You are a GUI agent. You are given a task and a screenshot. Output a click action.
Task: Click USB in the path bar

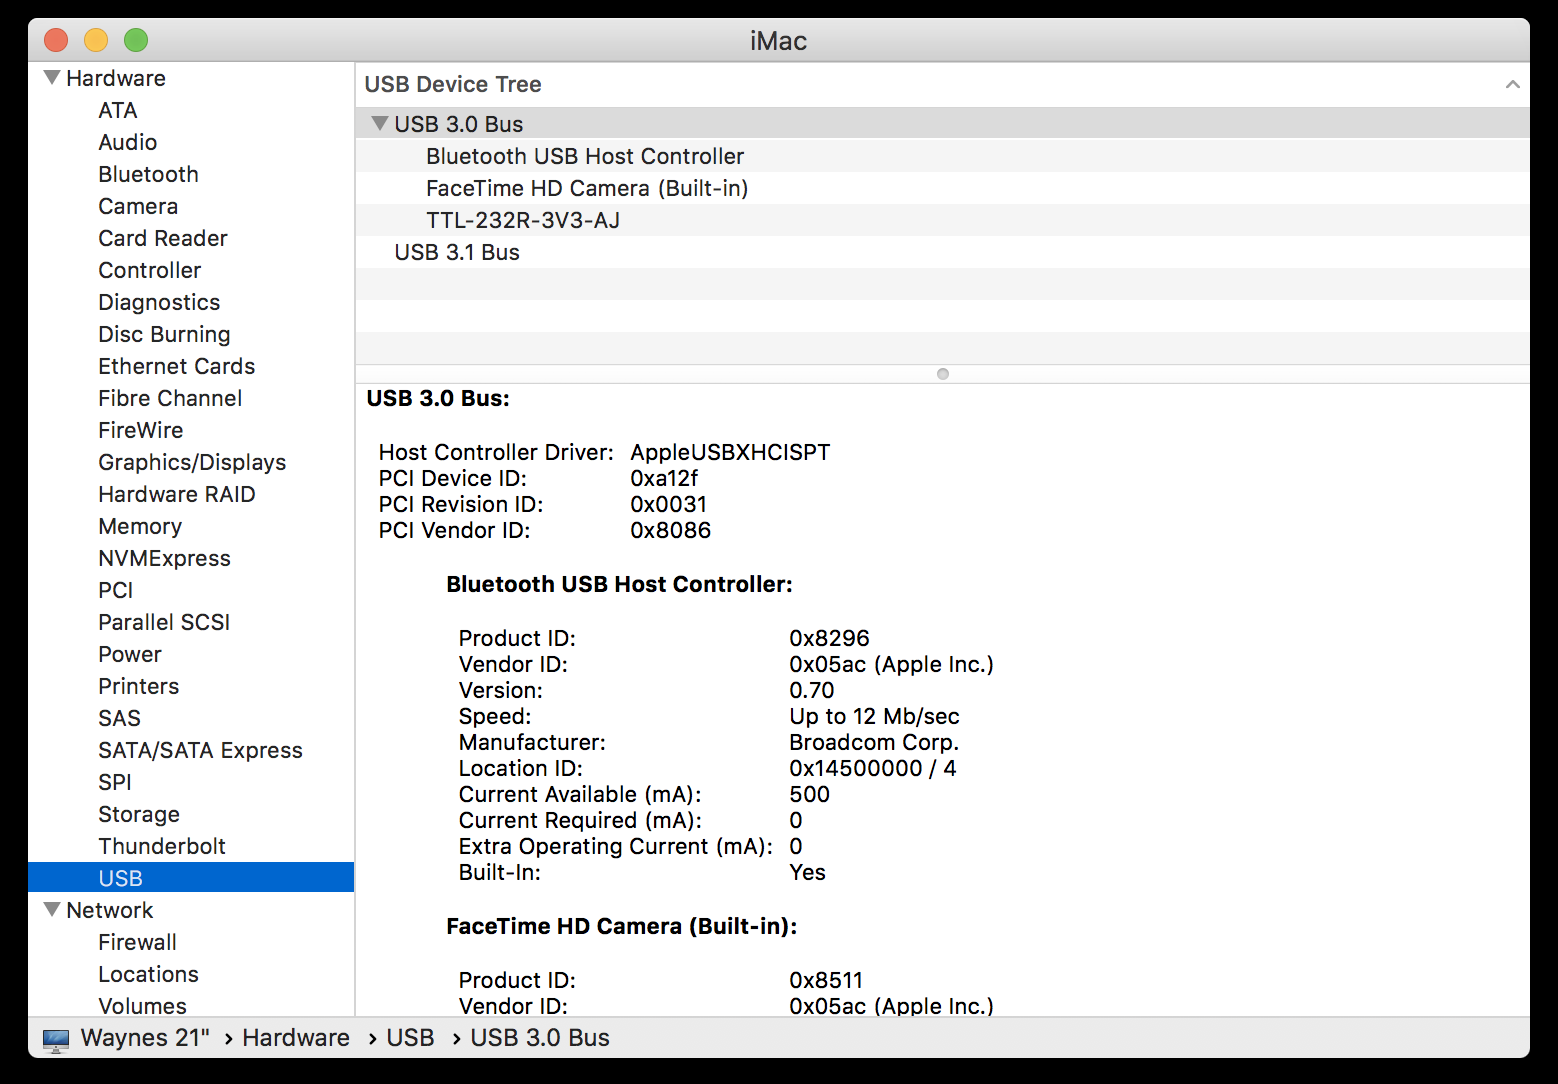pyautogui.click(x=410, y=1038)
